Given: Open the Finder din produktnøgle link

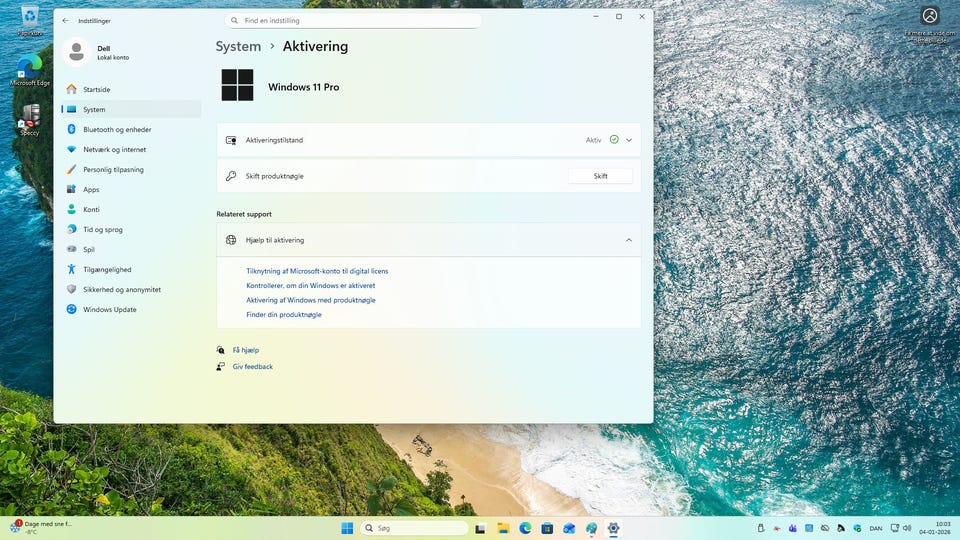Looking at the screenshot, I should tap(284, 314).
